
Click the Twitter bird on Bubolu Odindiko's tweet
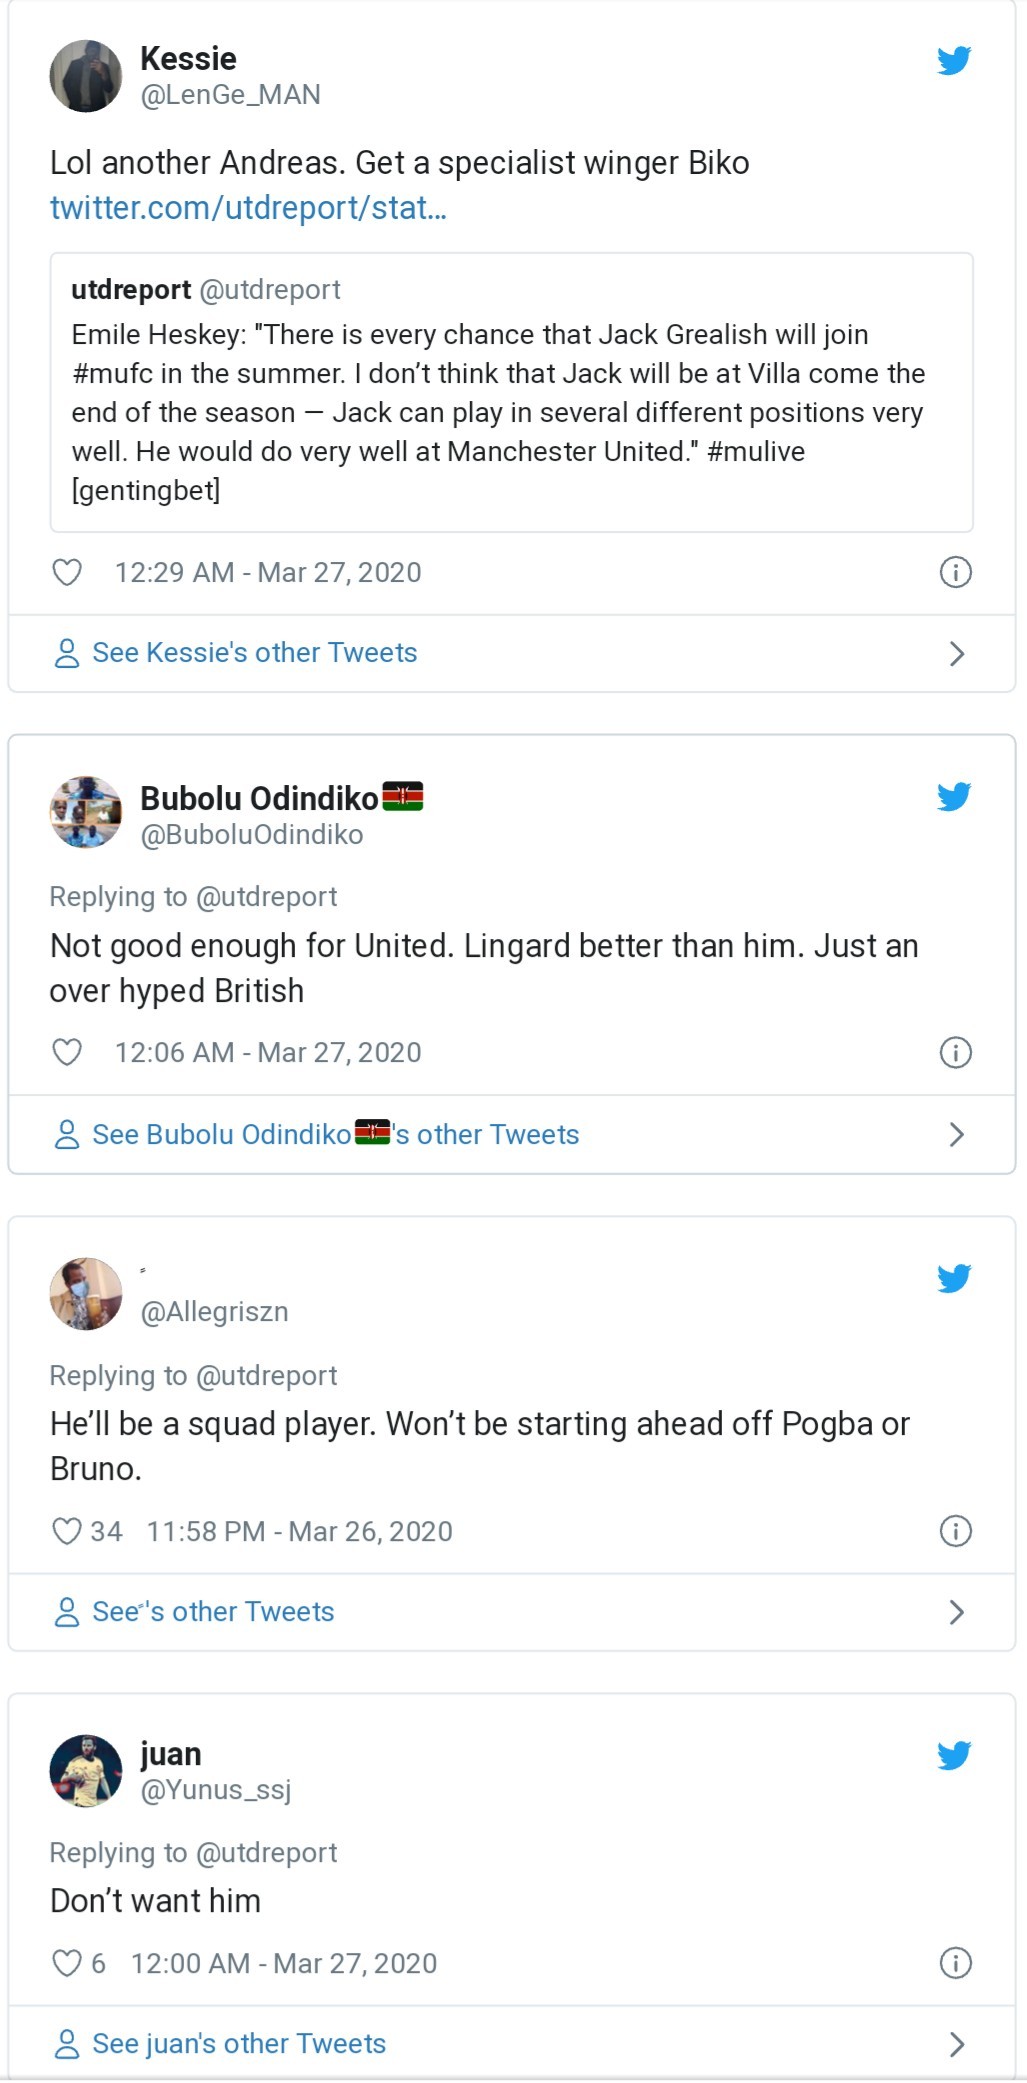pyautogui.click(x=956, y=797)
